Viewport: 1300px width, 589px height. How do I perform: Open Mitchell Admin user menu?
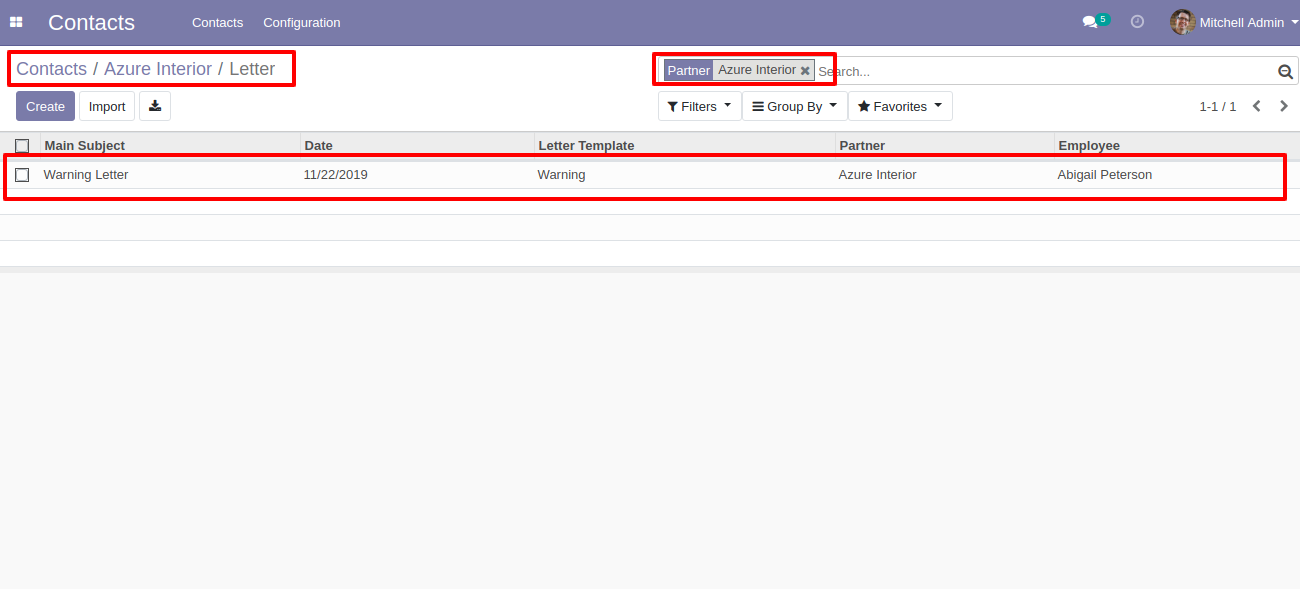coord(1235,22)
